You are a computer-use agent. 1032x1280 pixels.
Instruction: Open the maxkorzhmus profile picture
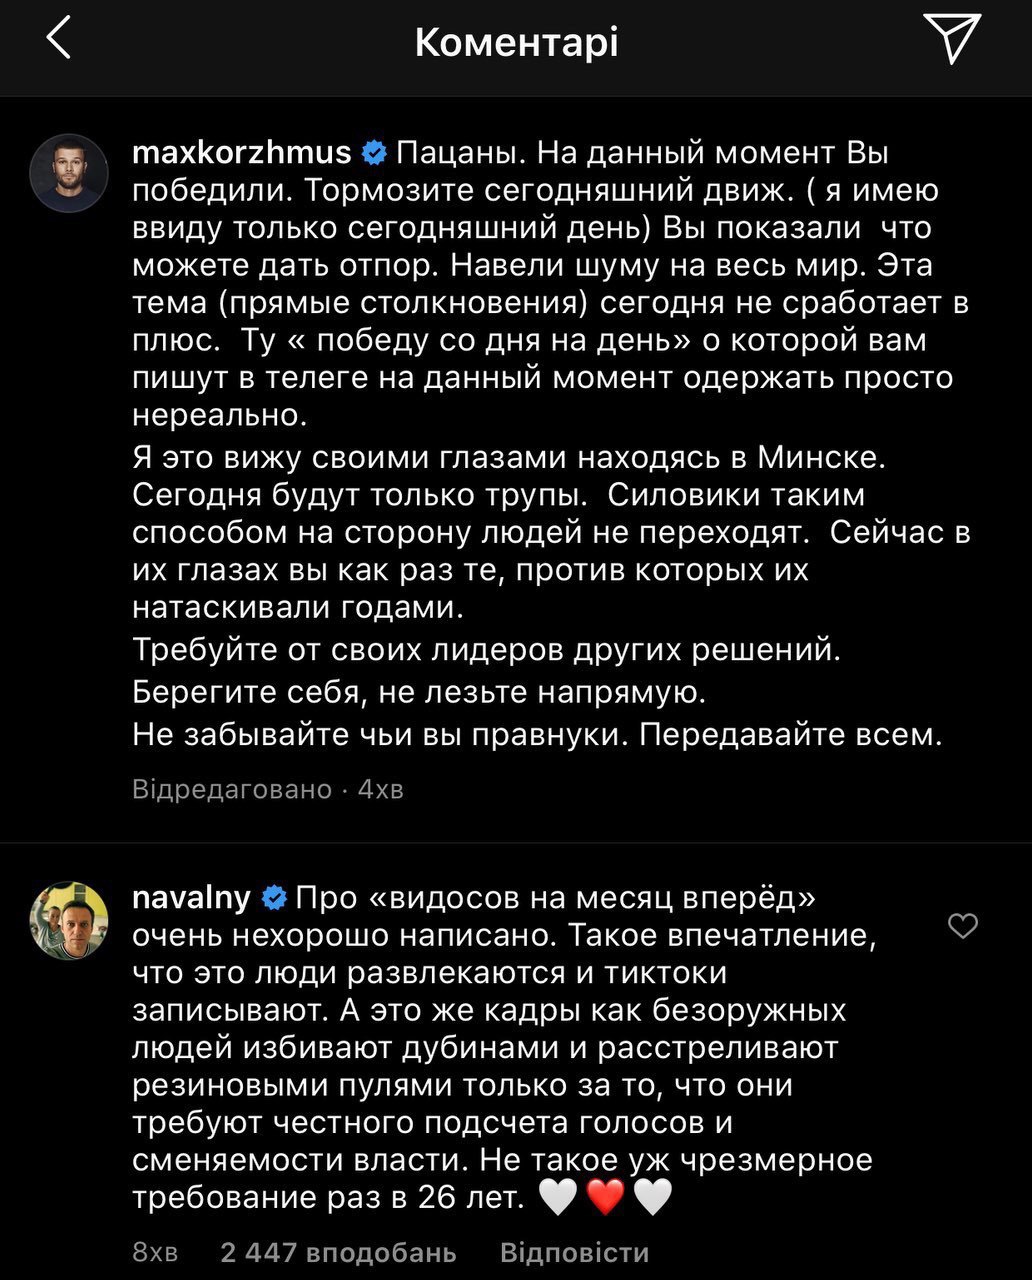(x=68, y=171)
